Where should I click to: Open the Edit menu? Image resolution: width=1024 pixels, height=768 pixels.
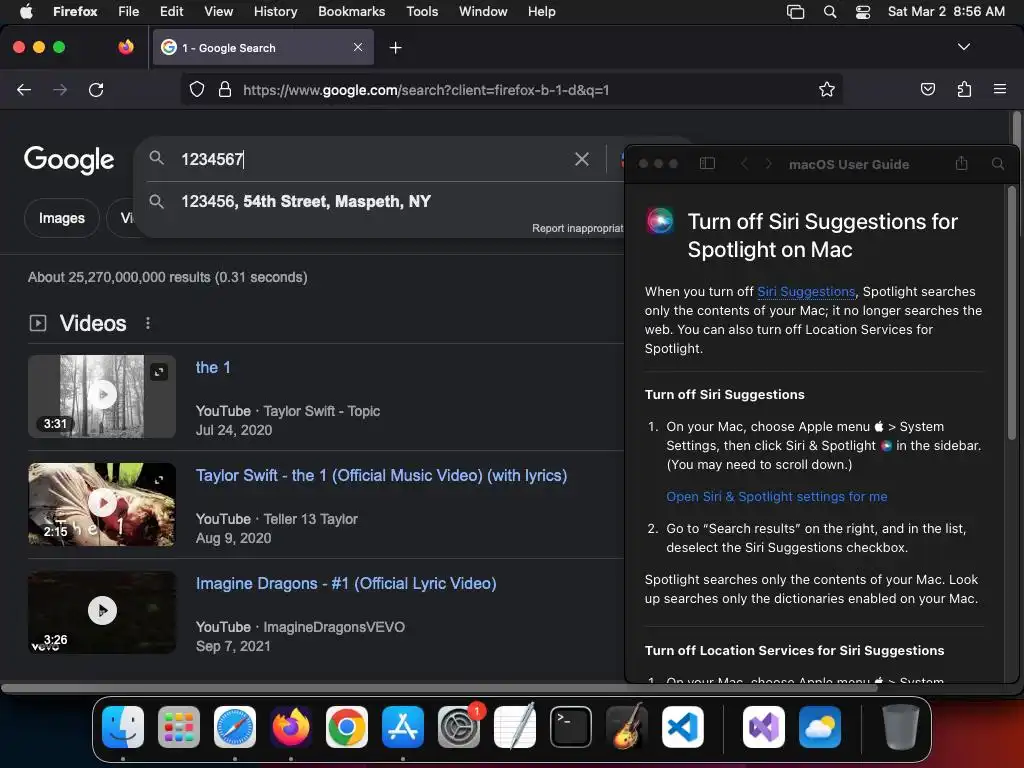point(172,11)
